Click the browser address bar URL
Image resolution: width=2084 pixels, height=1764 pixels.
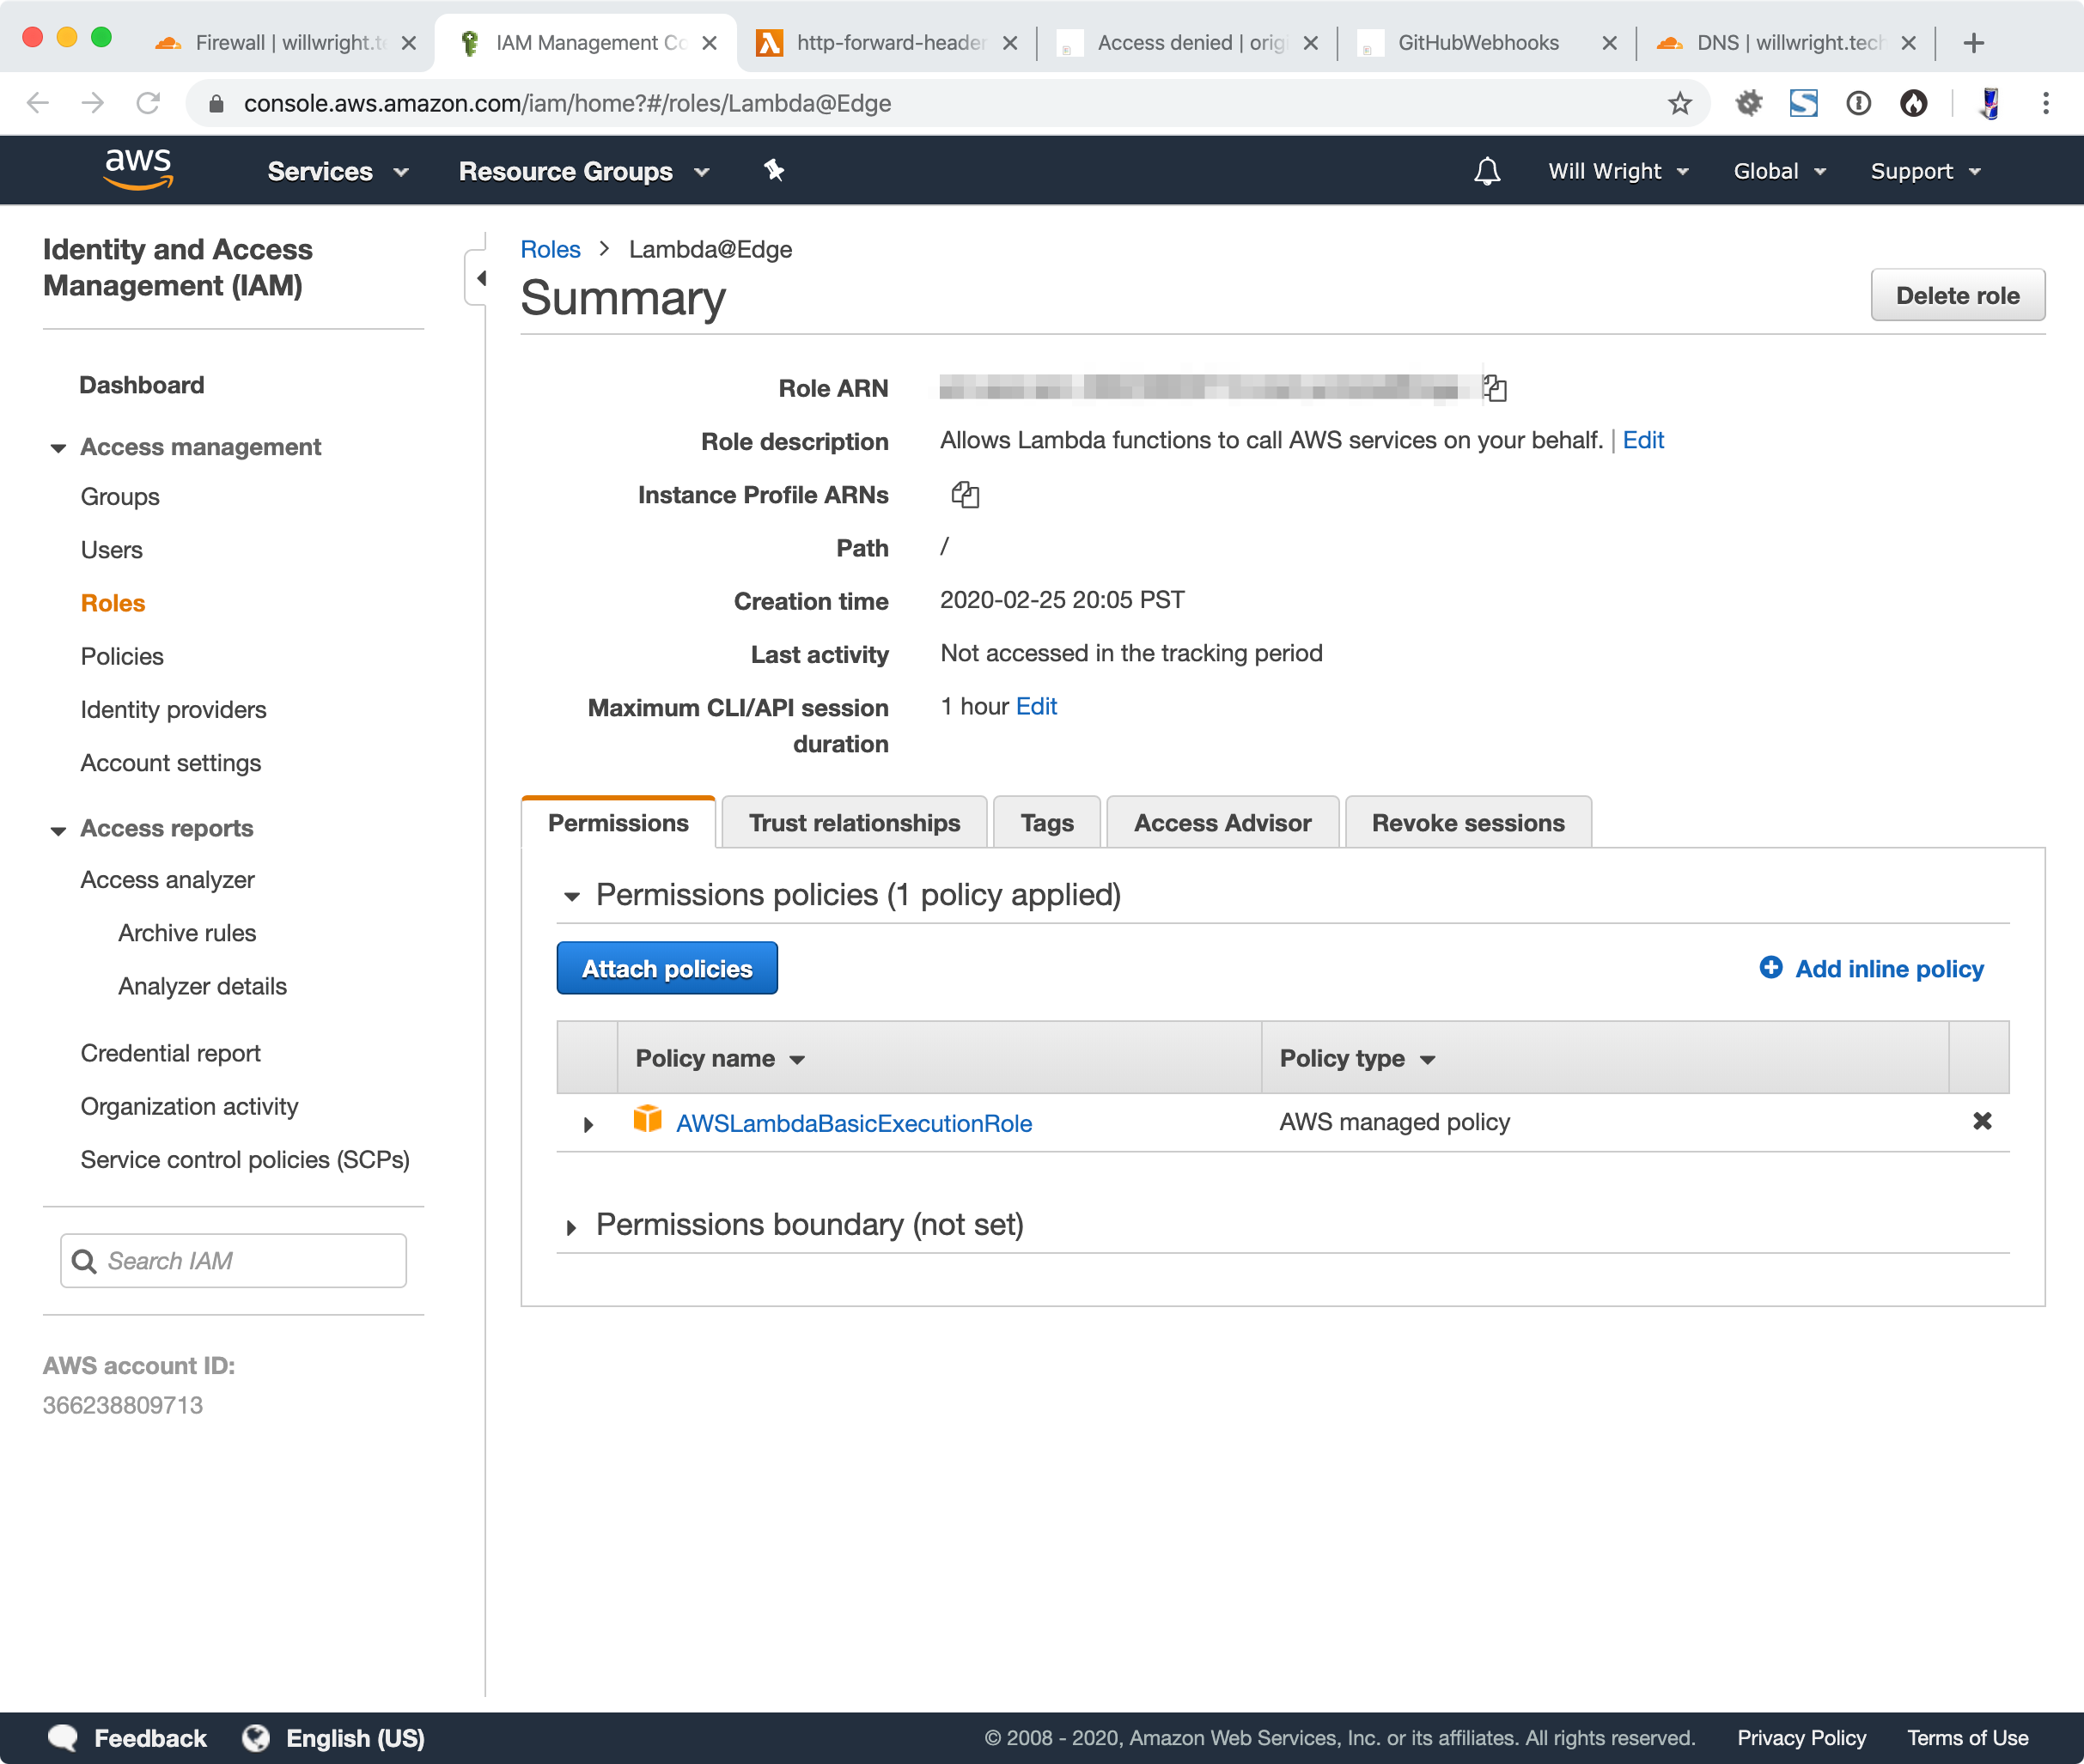pyautogui.click(x=568, y=103)
